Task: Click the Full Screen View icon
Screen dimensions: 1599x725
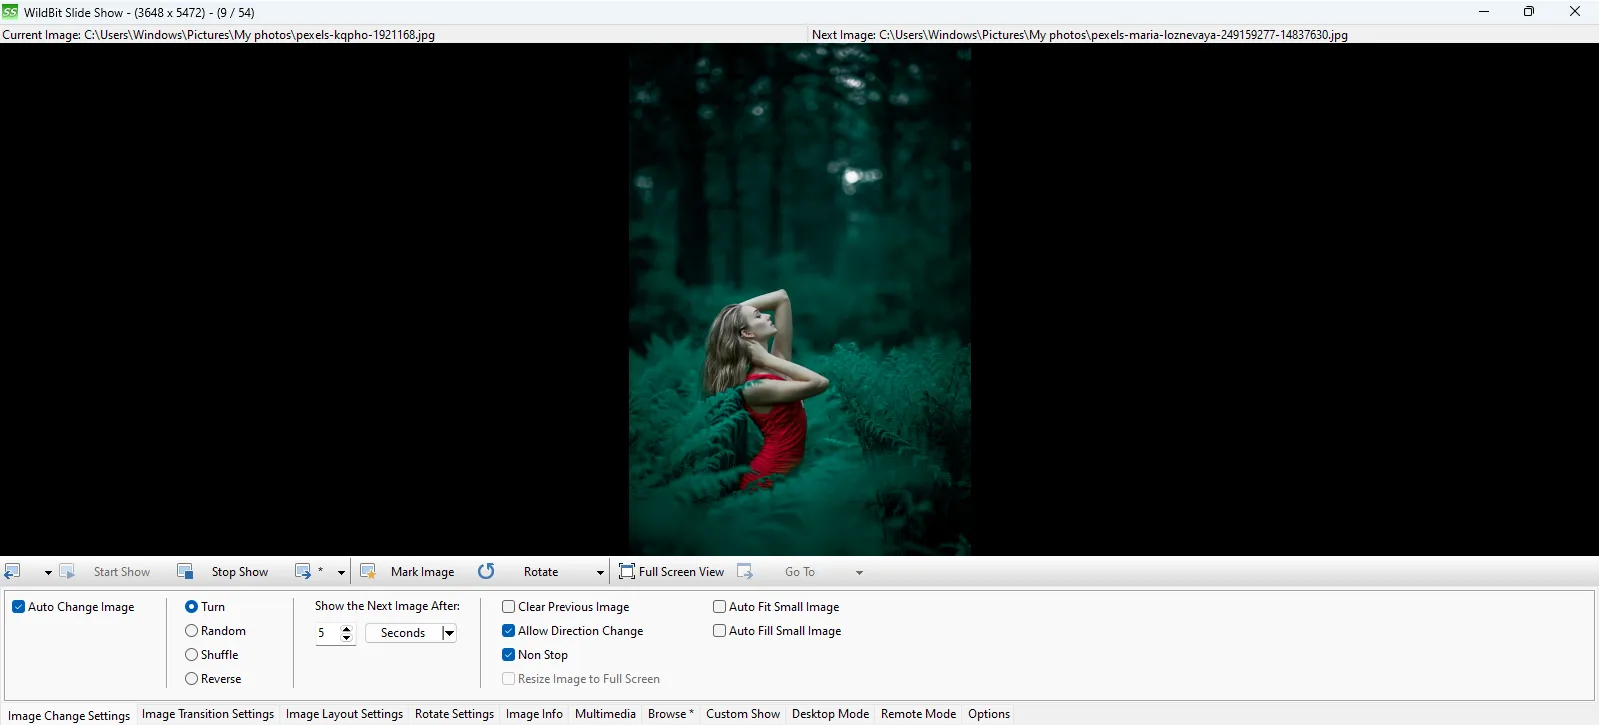Action: (x=627, y=572)
